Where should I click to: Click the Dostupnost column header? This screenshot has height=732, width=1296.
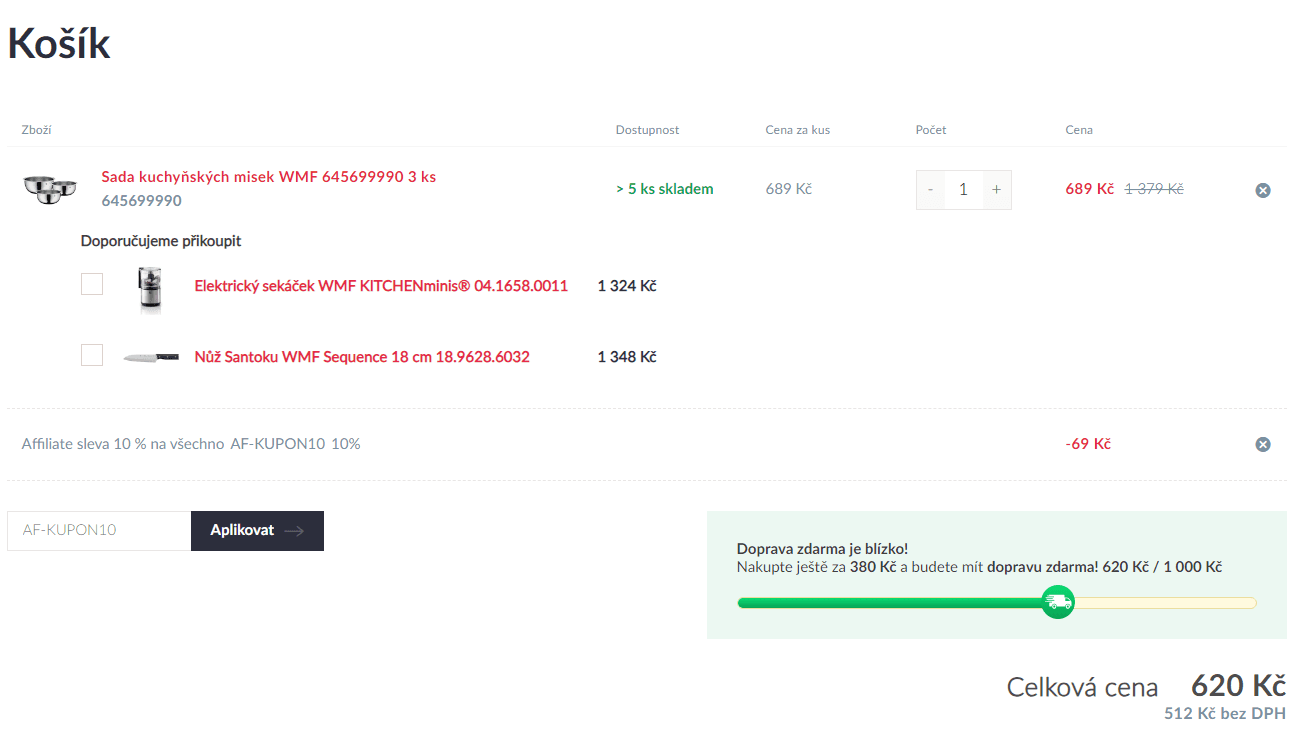point(647,130)
